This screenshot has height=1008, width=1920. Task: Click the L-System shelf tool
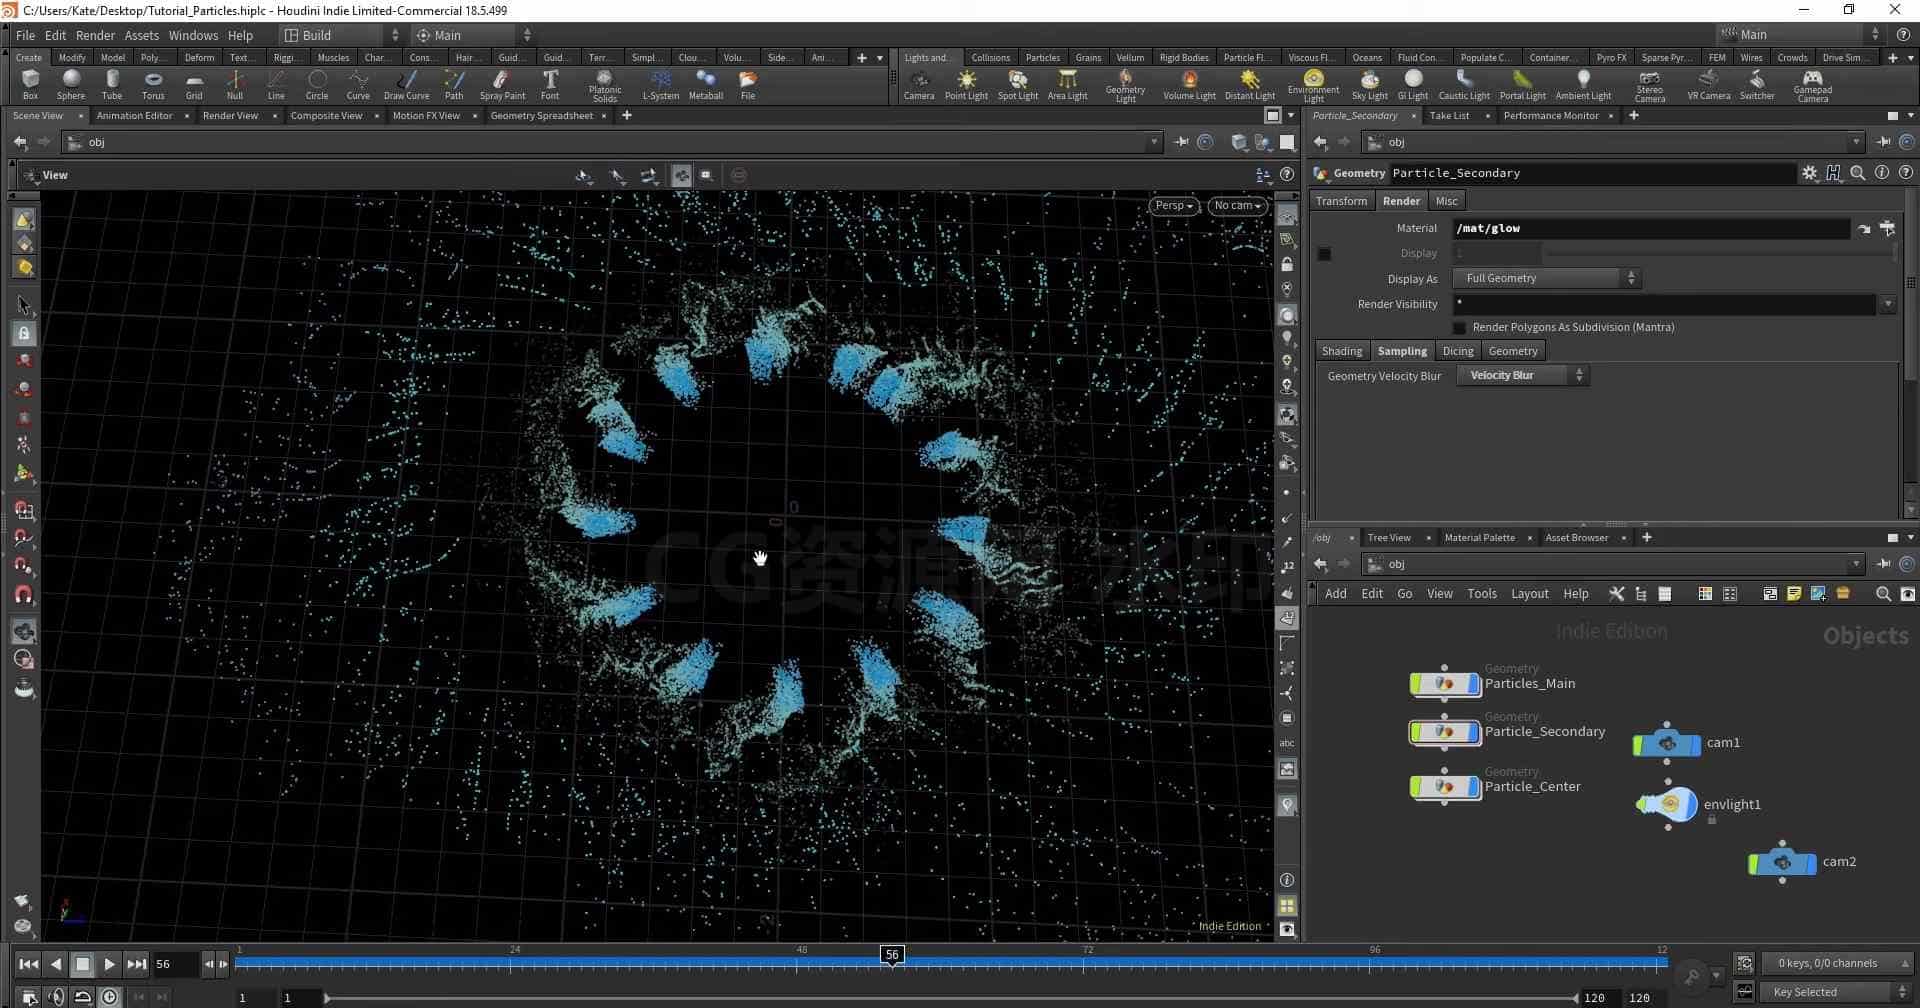[x=660, y=85]
